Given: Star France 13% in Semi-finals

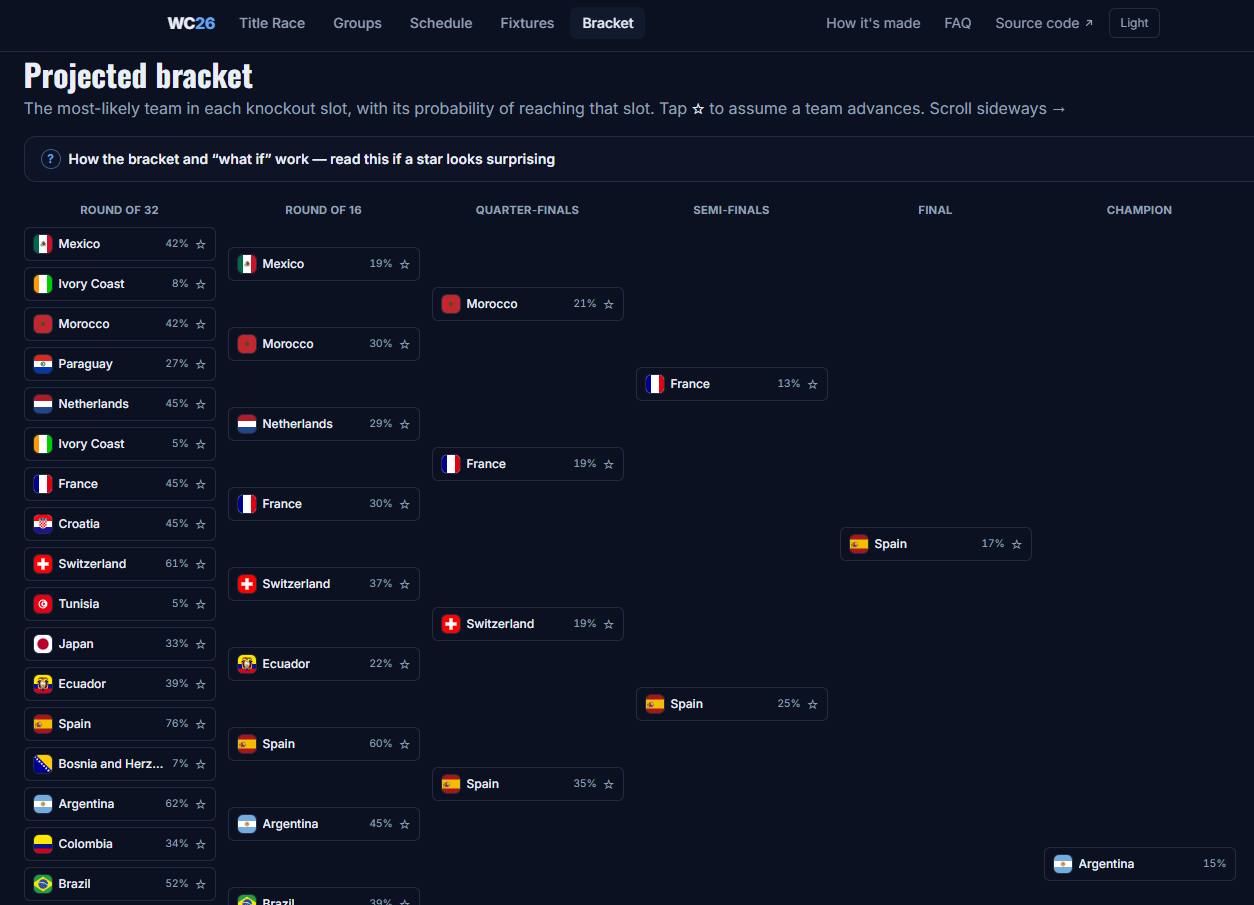Looking at the screenshot, I should [813, 384].
